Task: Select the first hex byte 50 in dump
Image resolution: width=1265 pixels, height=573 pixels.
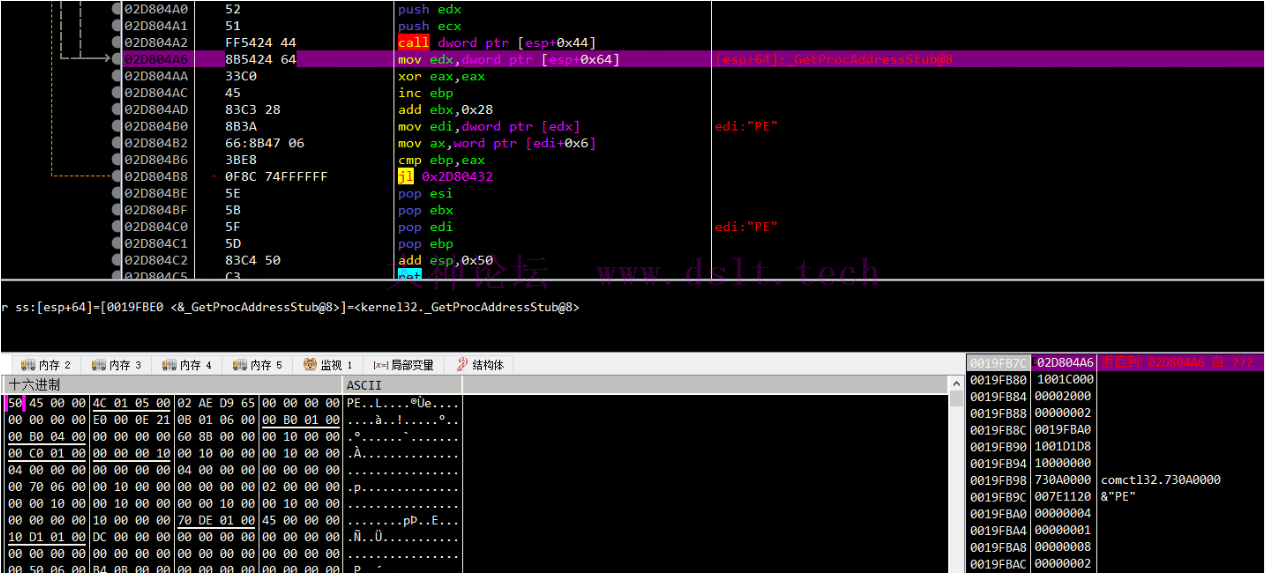Action: 14,403
